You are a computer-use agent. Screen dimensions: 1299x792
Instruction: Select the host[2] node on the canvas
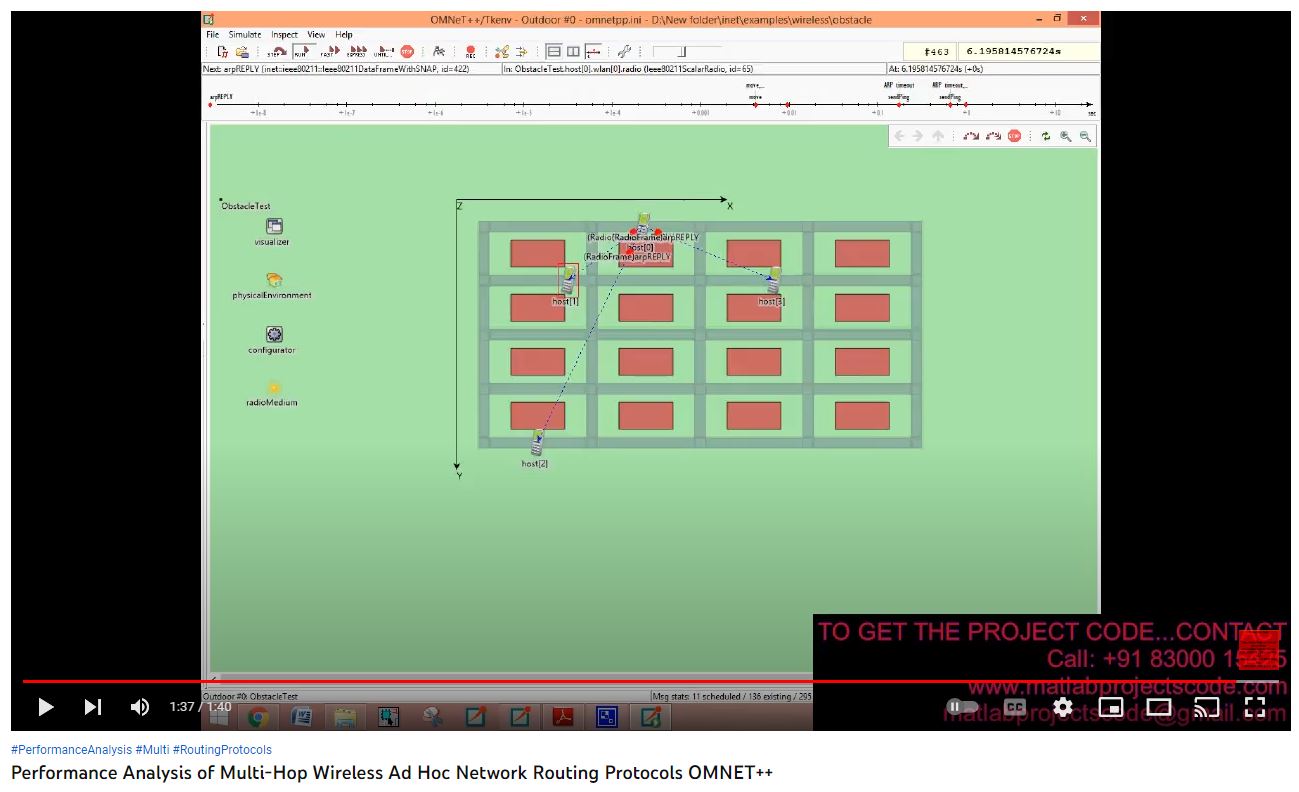tap(538, 444)
